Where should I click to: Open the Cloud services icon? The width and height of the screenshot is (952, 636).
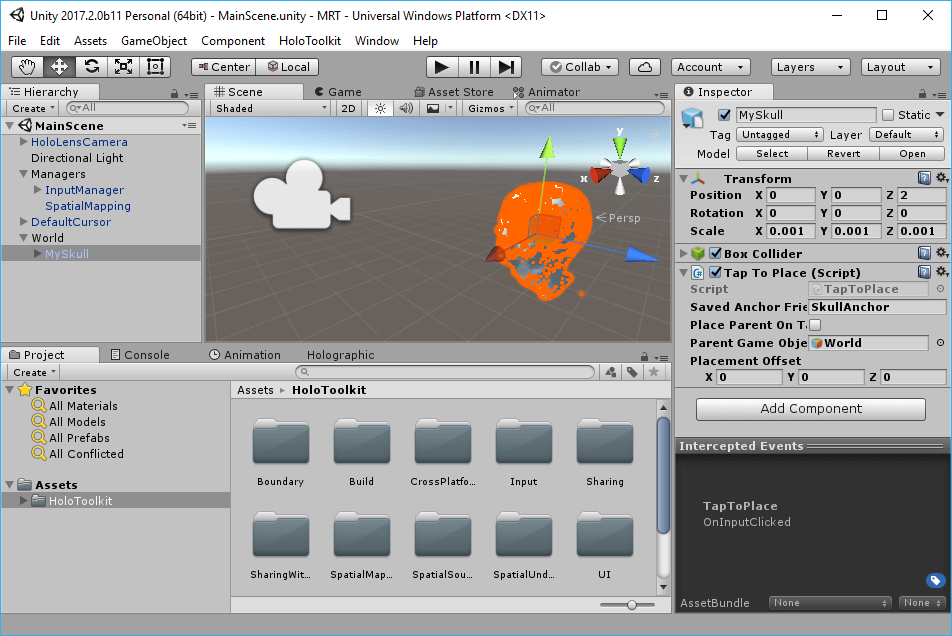(x=645, y=67)
